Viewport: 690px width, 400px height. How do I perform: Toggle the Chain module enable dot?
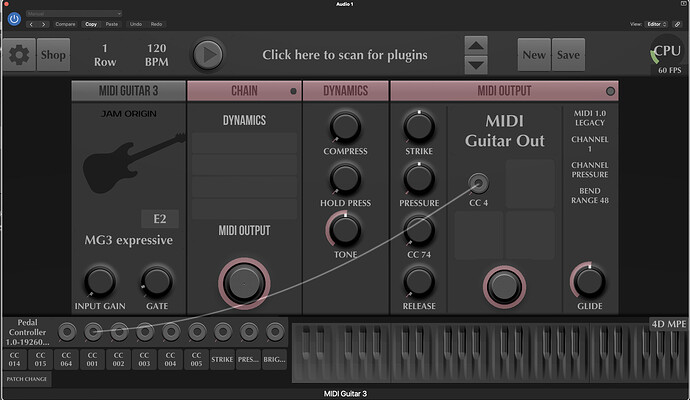(293, 91)
